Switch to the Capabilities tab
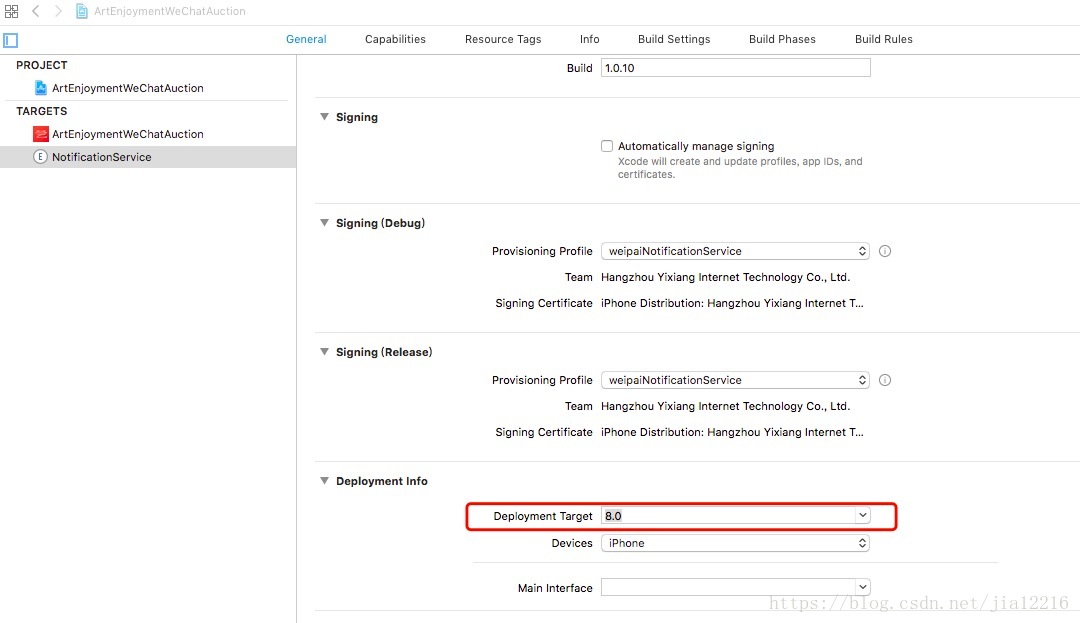 click(x=395, y=39)
